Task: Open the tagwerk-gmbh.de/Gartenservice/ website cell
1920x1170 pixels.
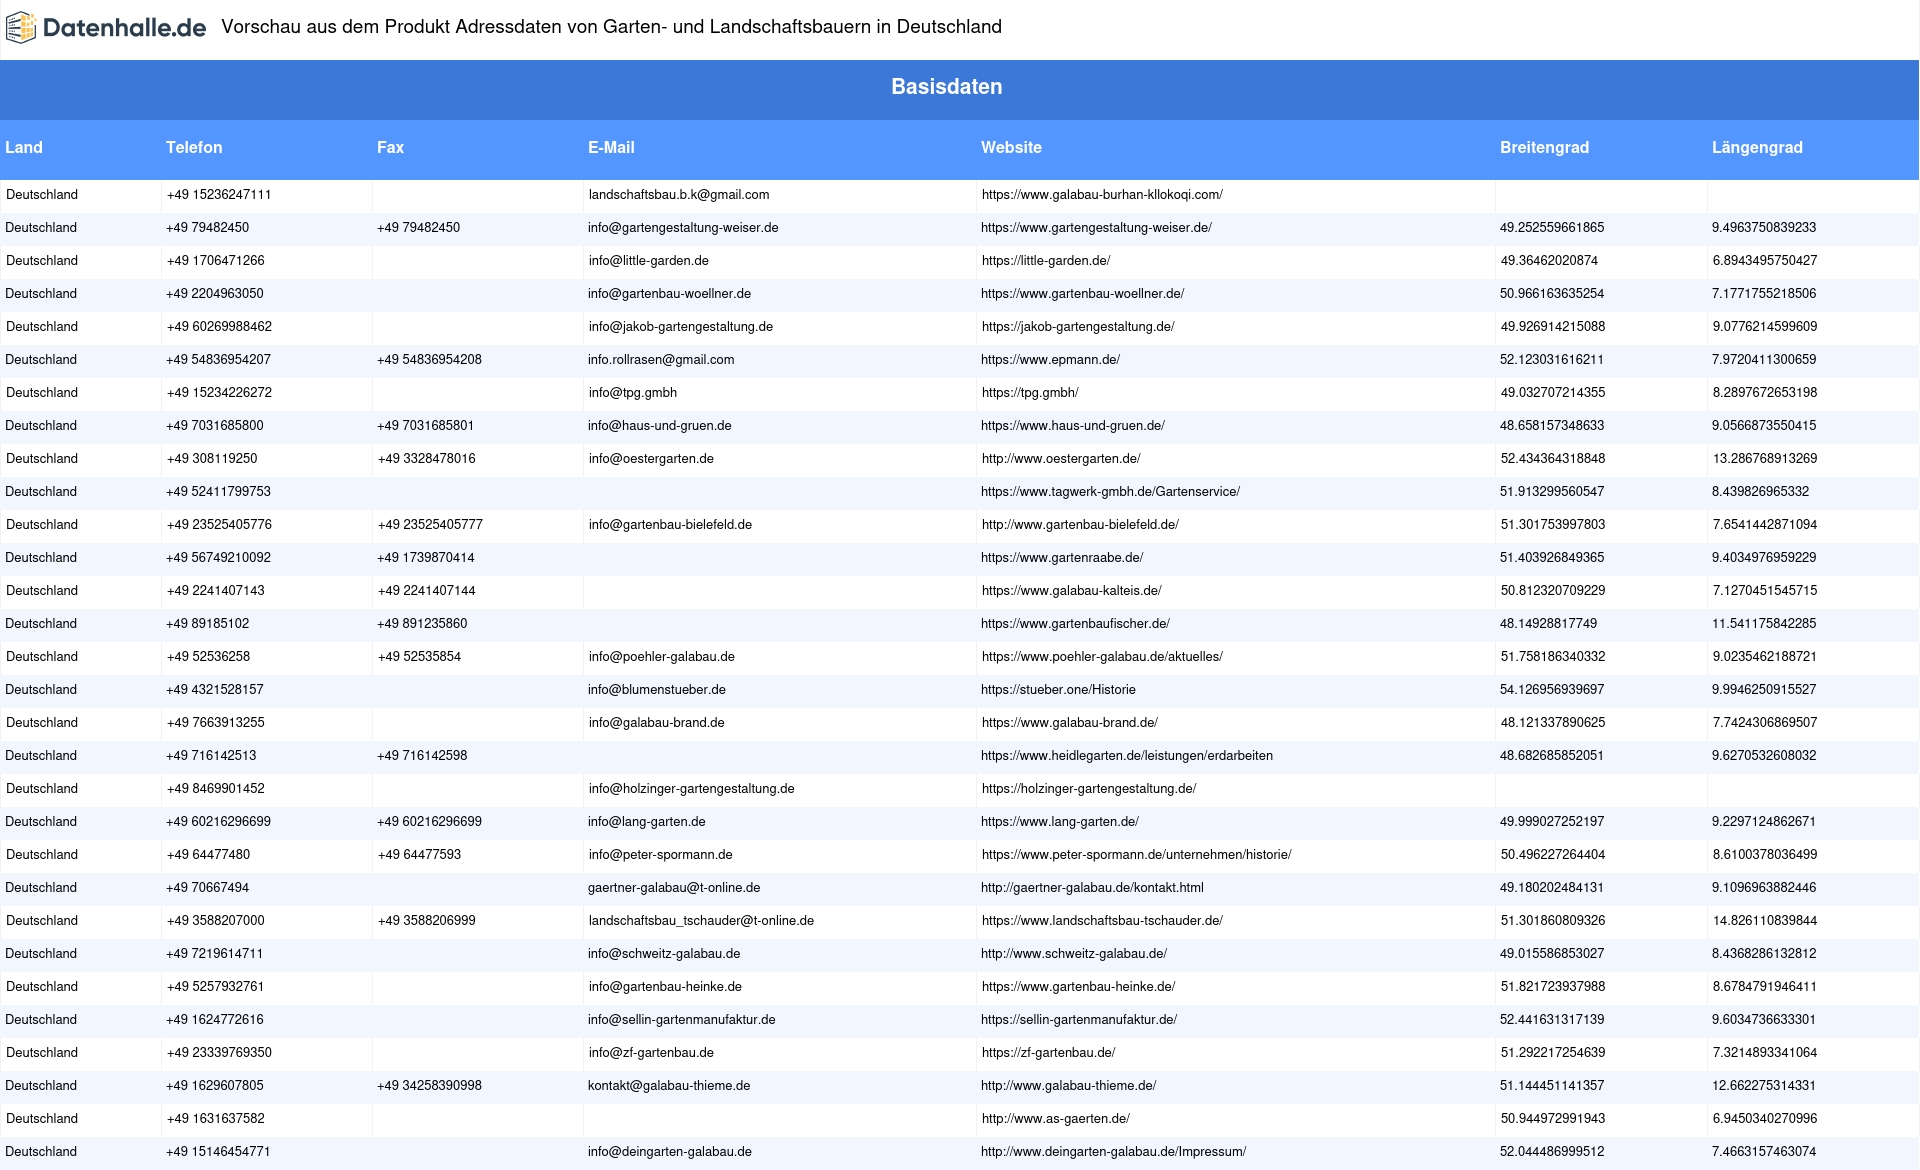Action: pyautogui.click(x=1110, y=492)
